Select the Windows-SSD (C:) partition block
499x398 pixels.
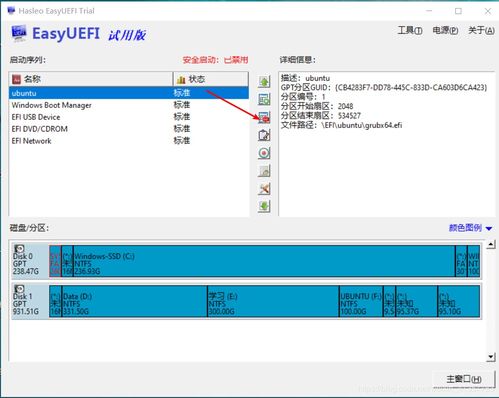coord(264,261)
